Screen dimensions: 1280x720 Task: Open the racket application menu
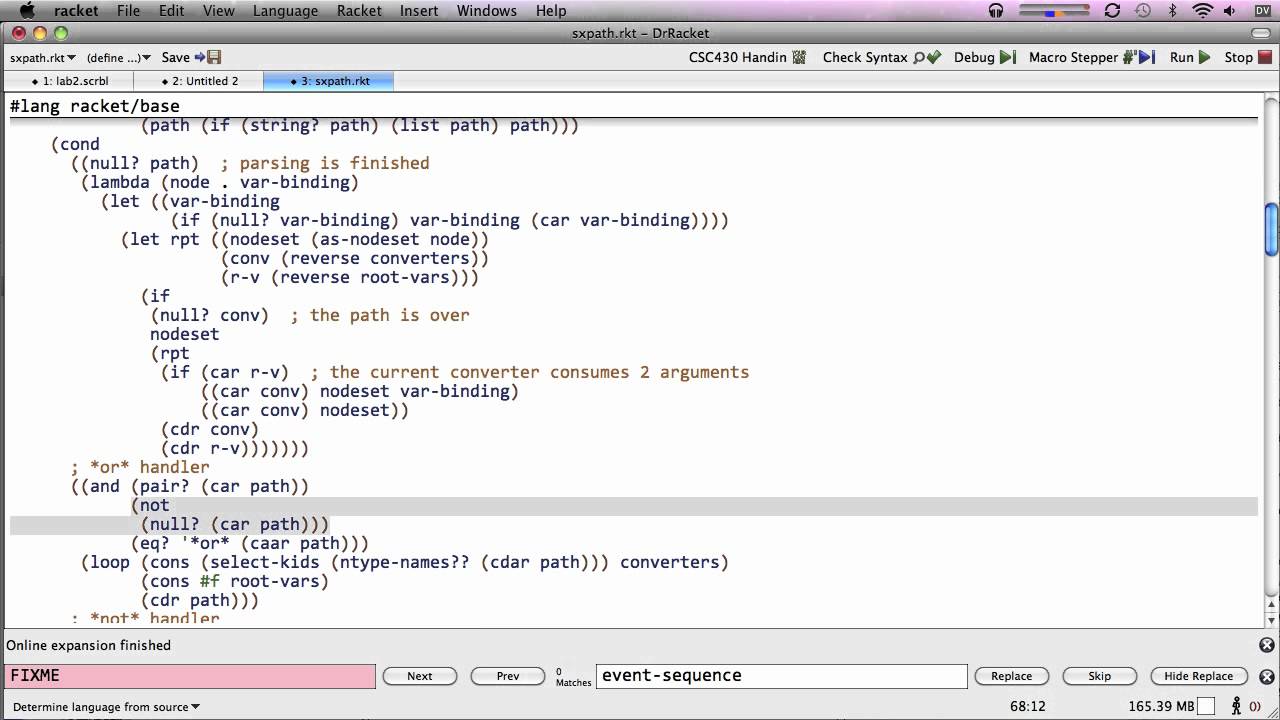point(76,10)
